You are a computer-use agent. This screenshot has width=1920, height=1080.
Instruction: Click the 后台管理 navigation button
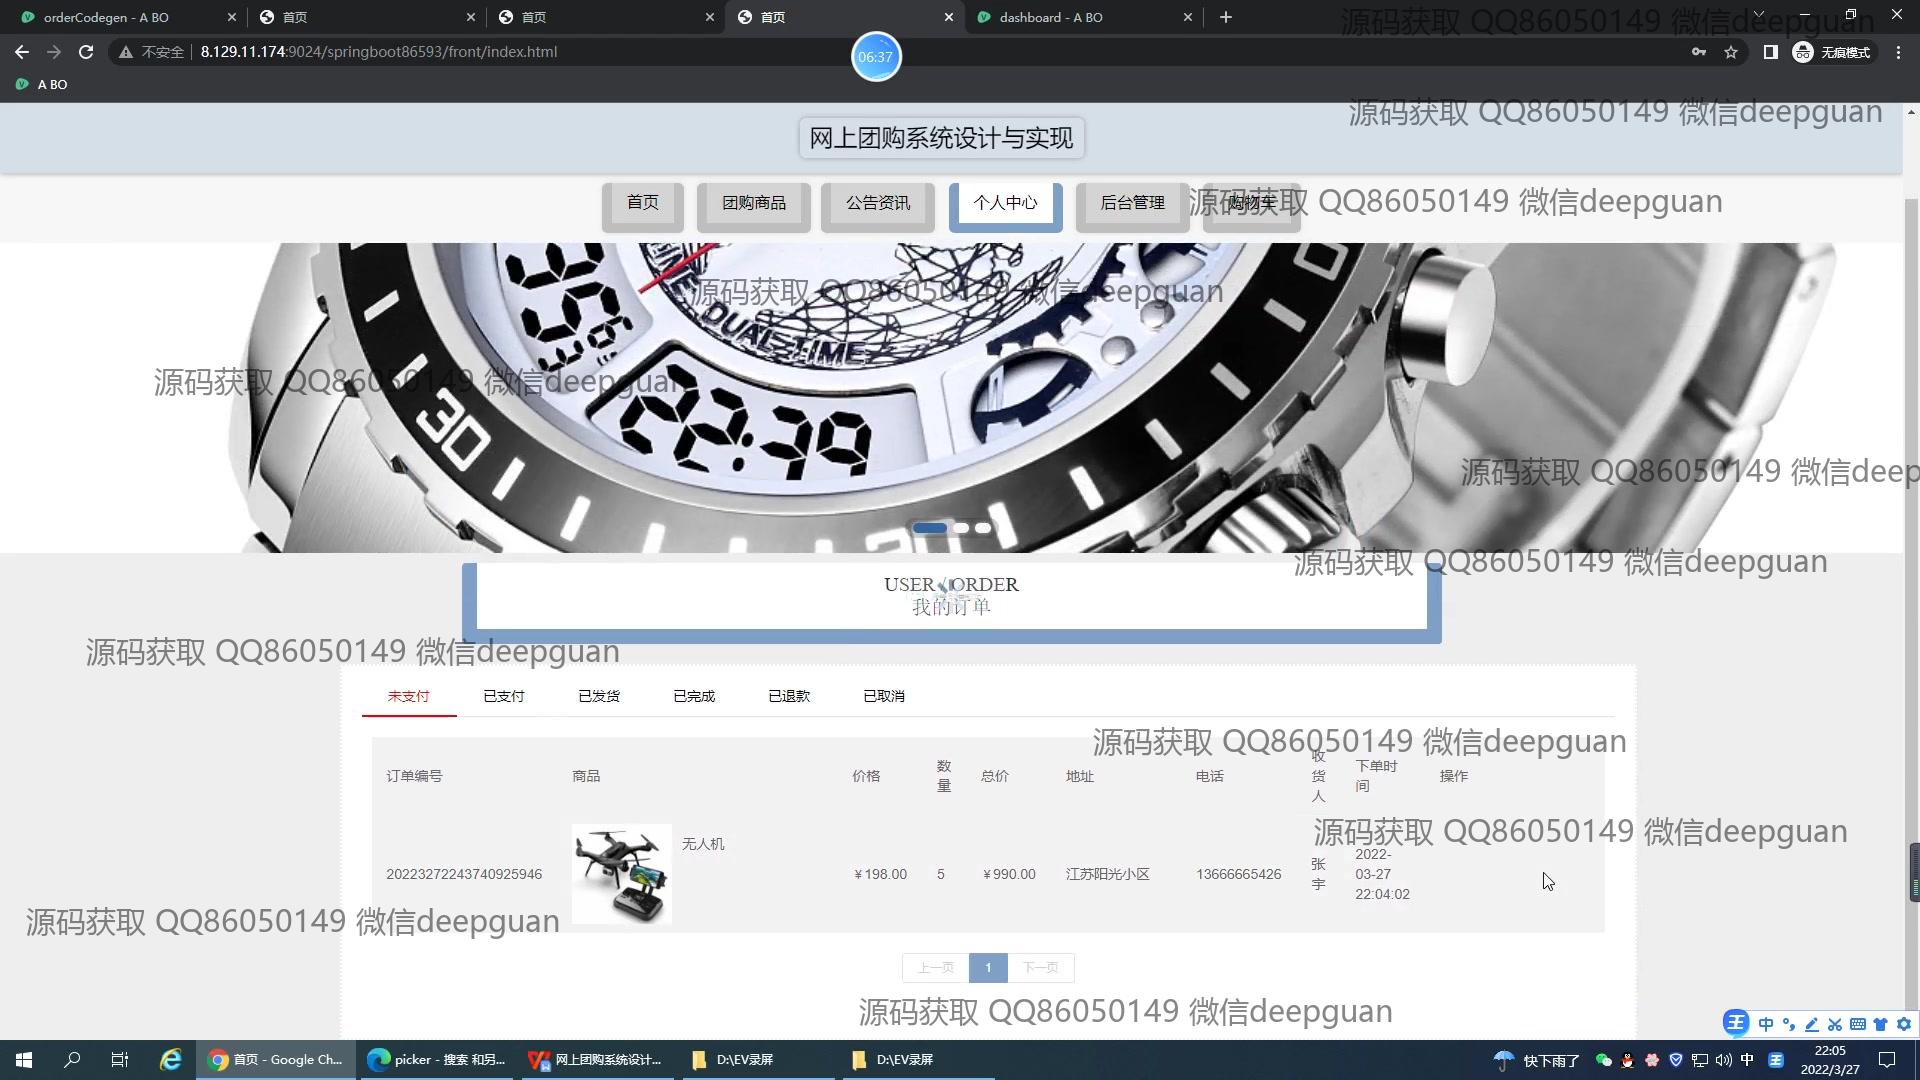click(x=1132, y=203)
